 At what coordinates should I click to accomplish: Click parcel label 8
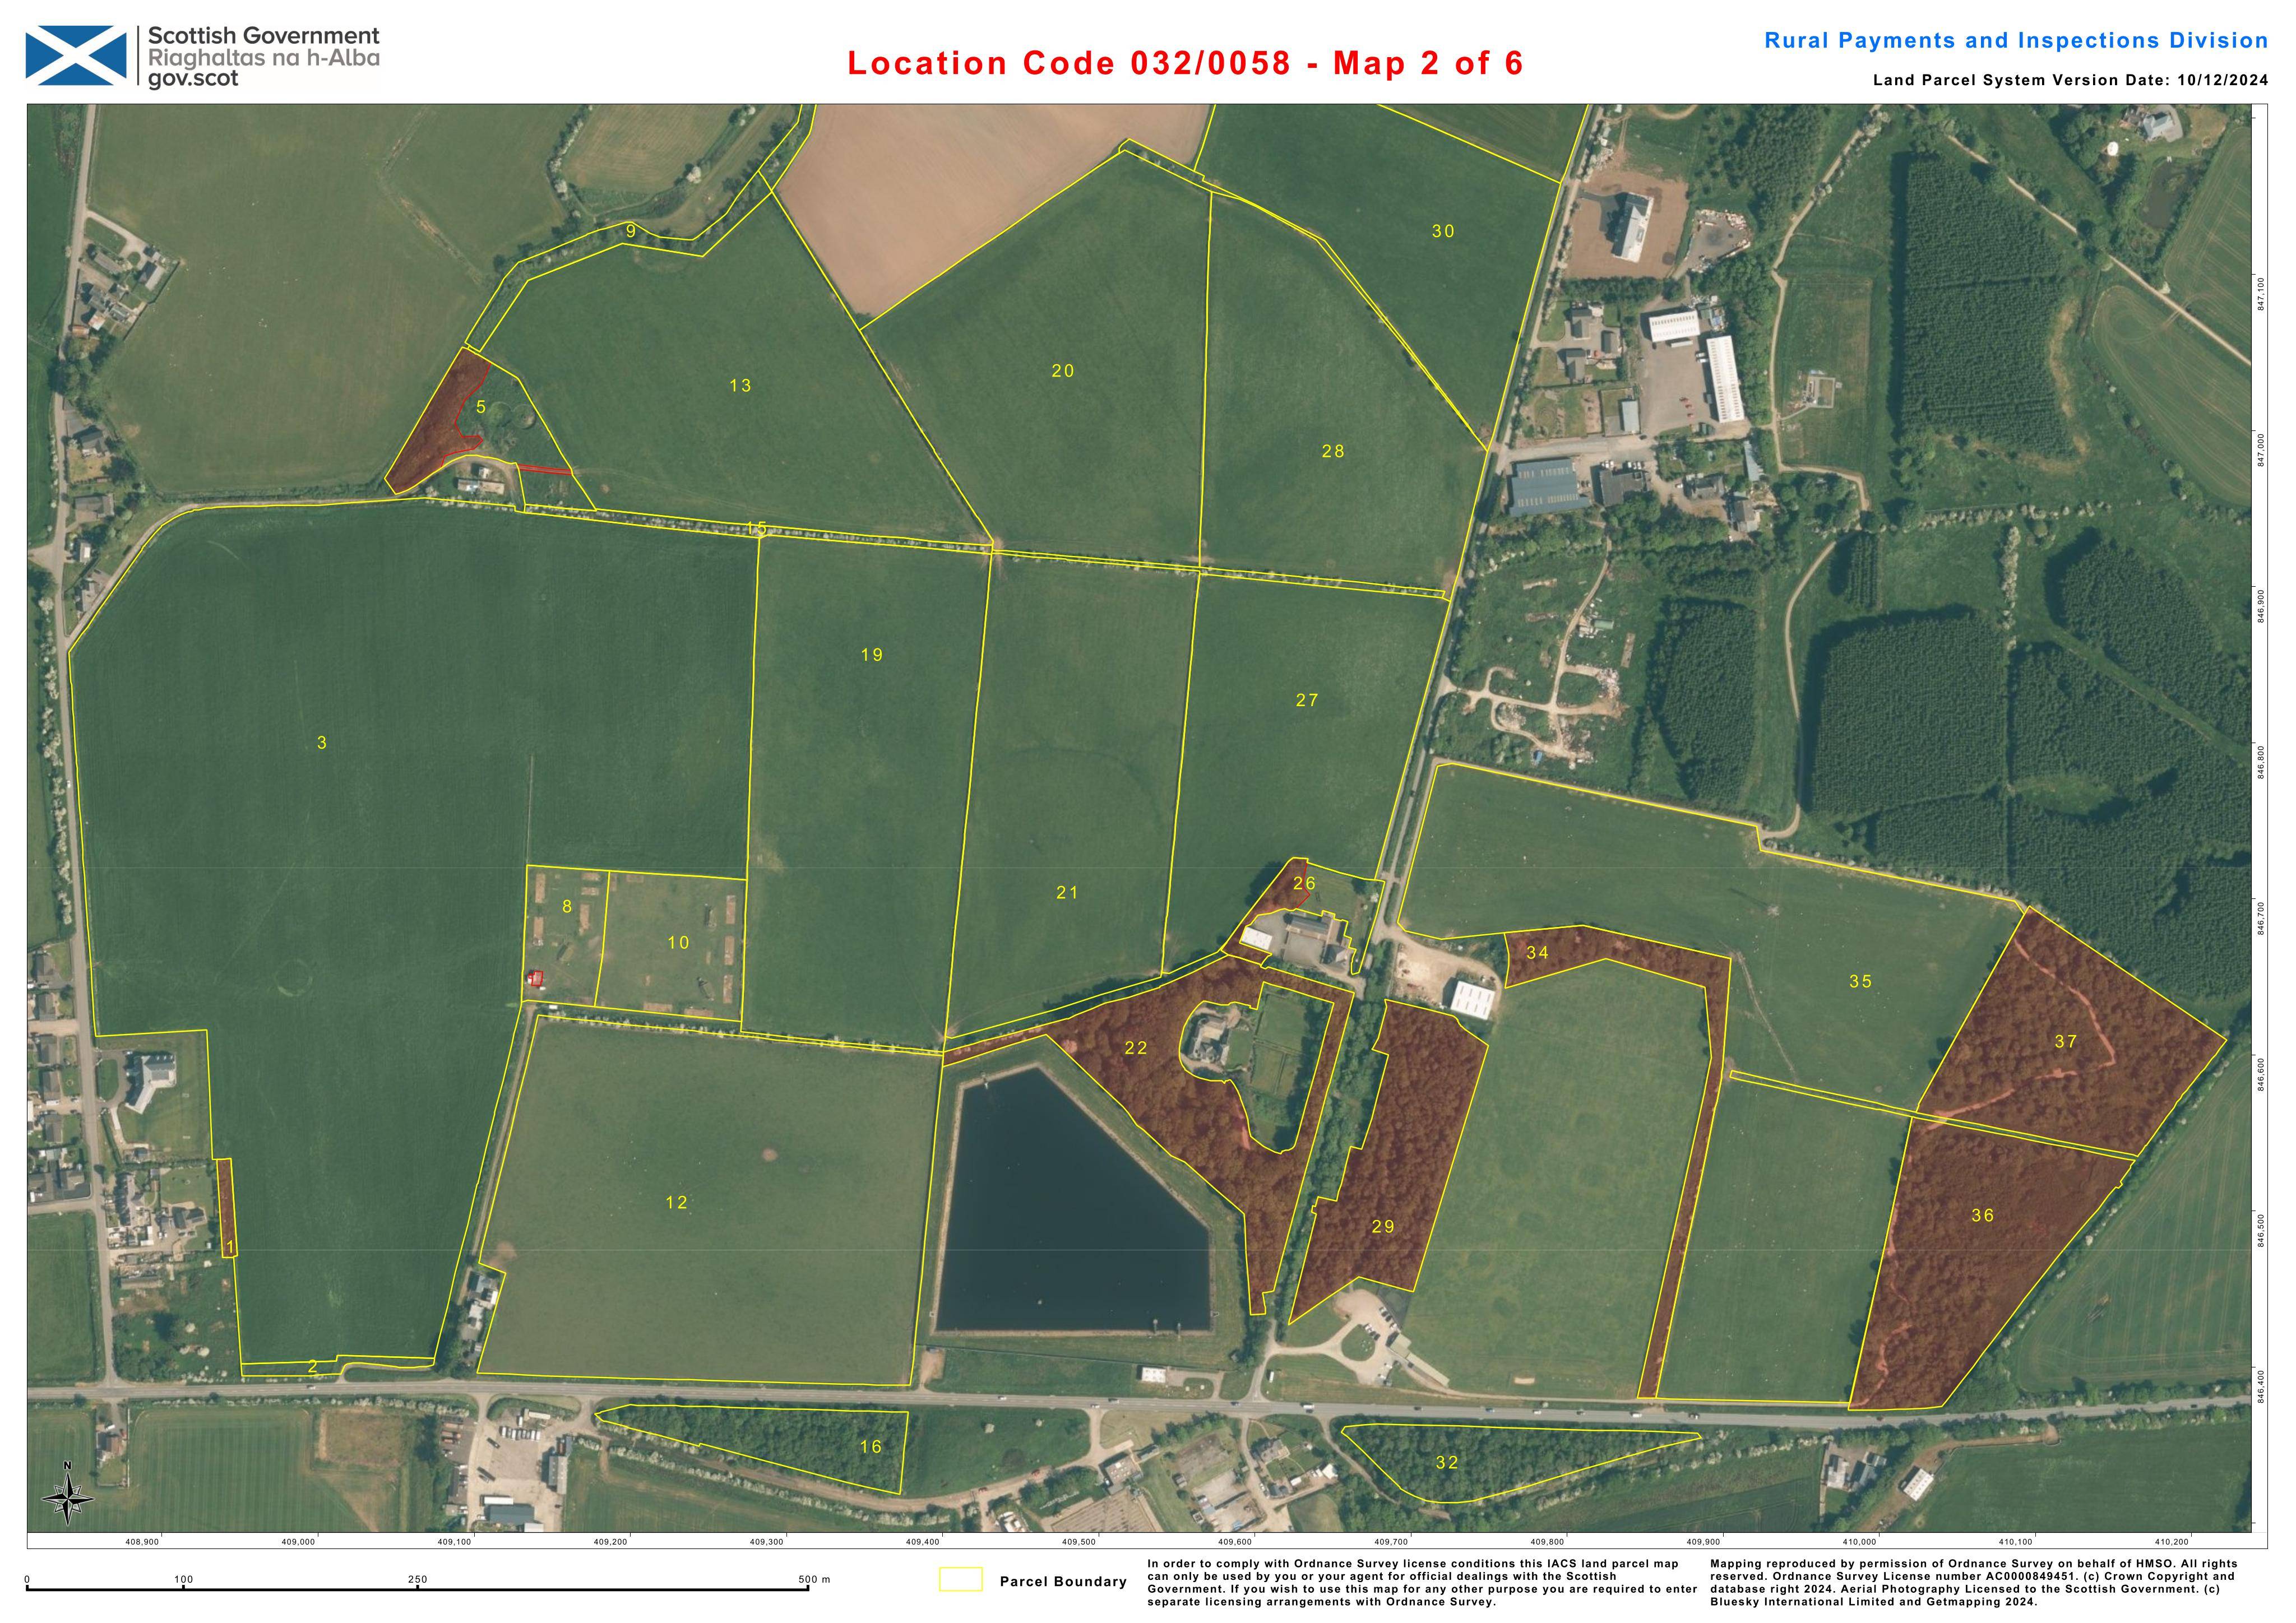click(x=567, y=907)
